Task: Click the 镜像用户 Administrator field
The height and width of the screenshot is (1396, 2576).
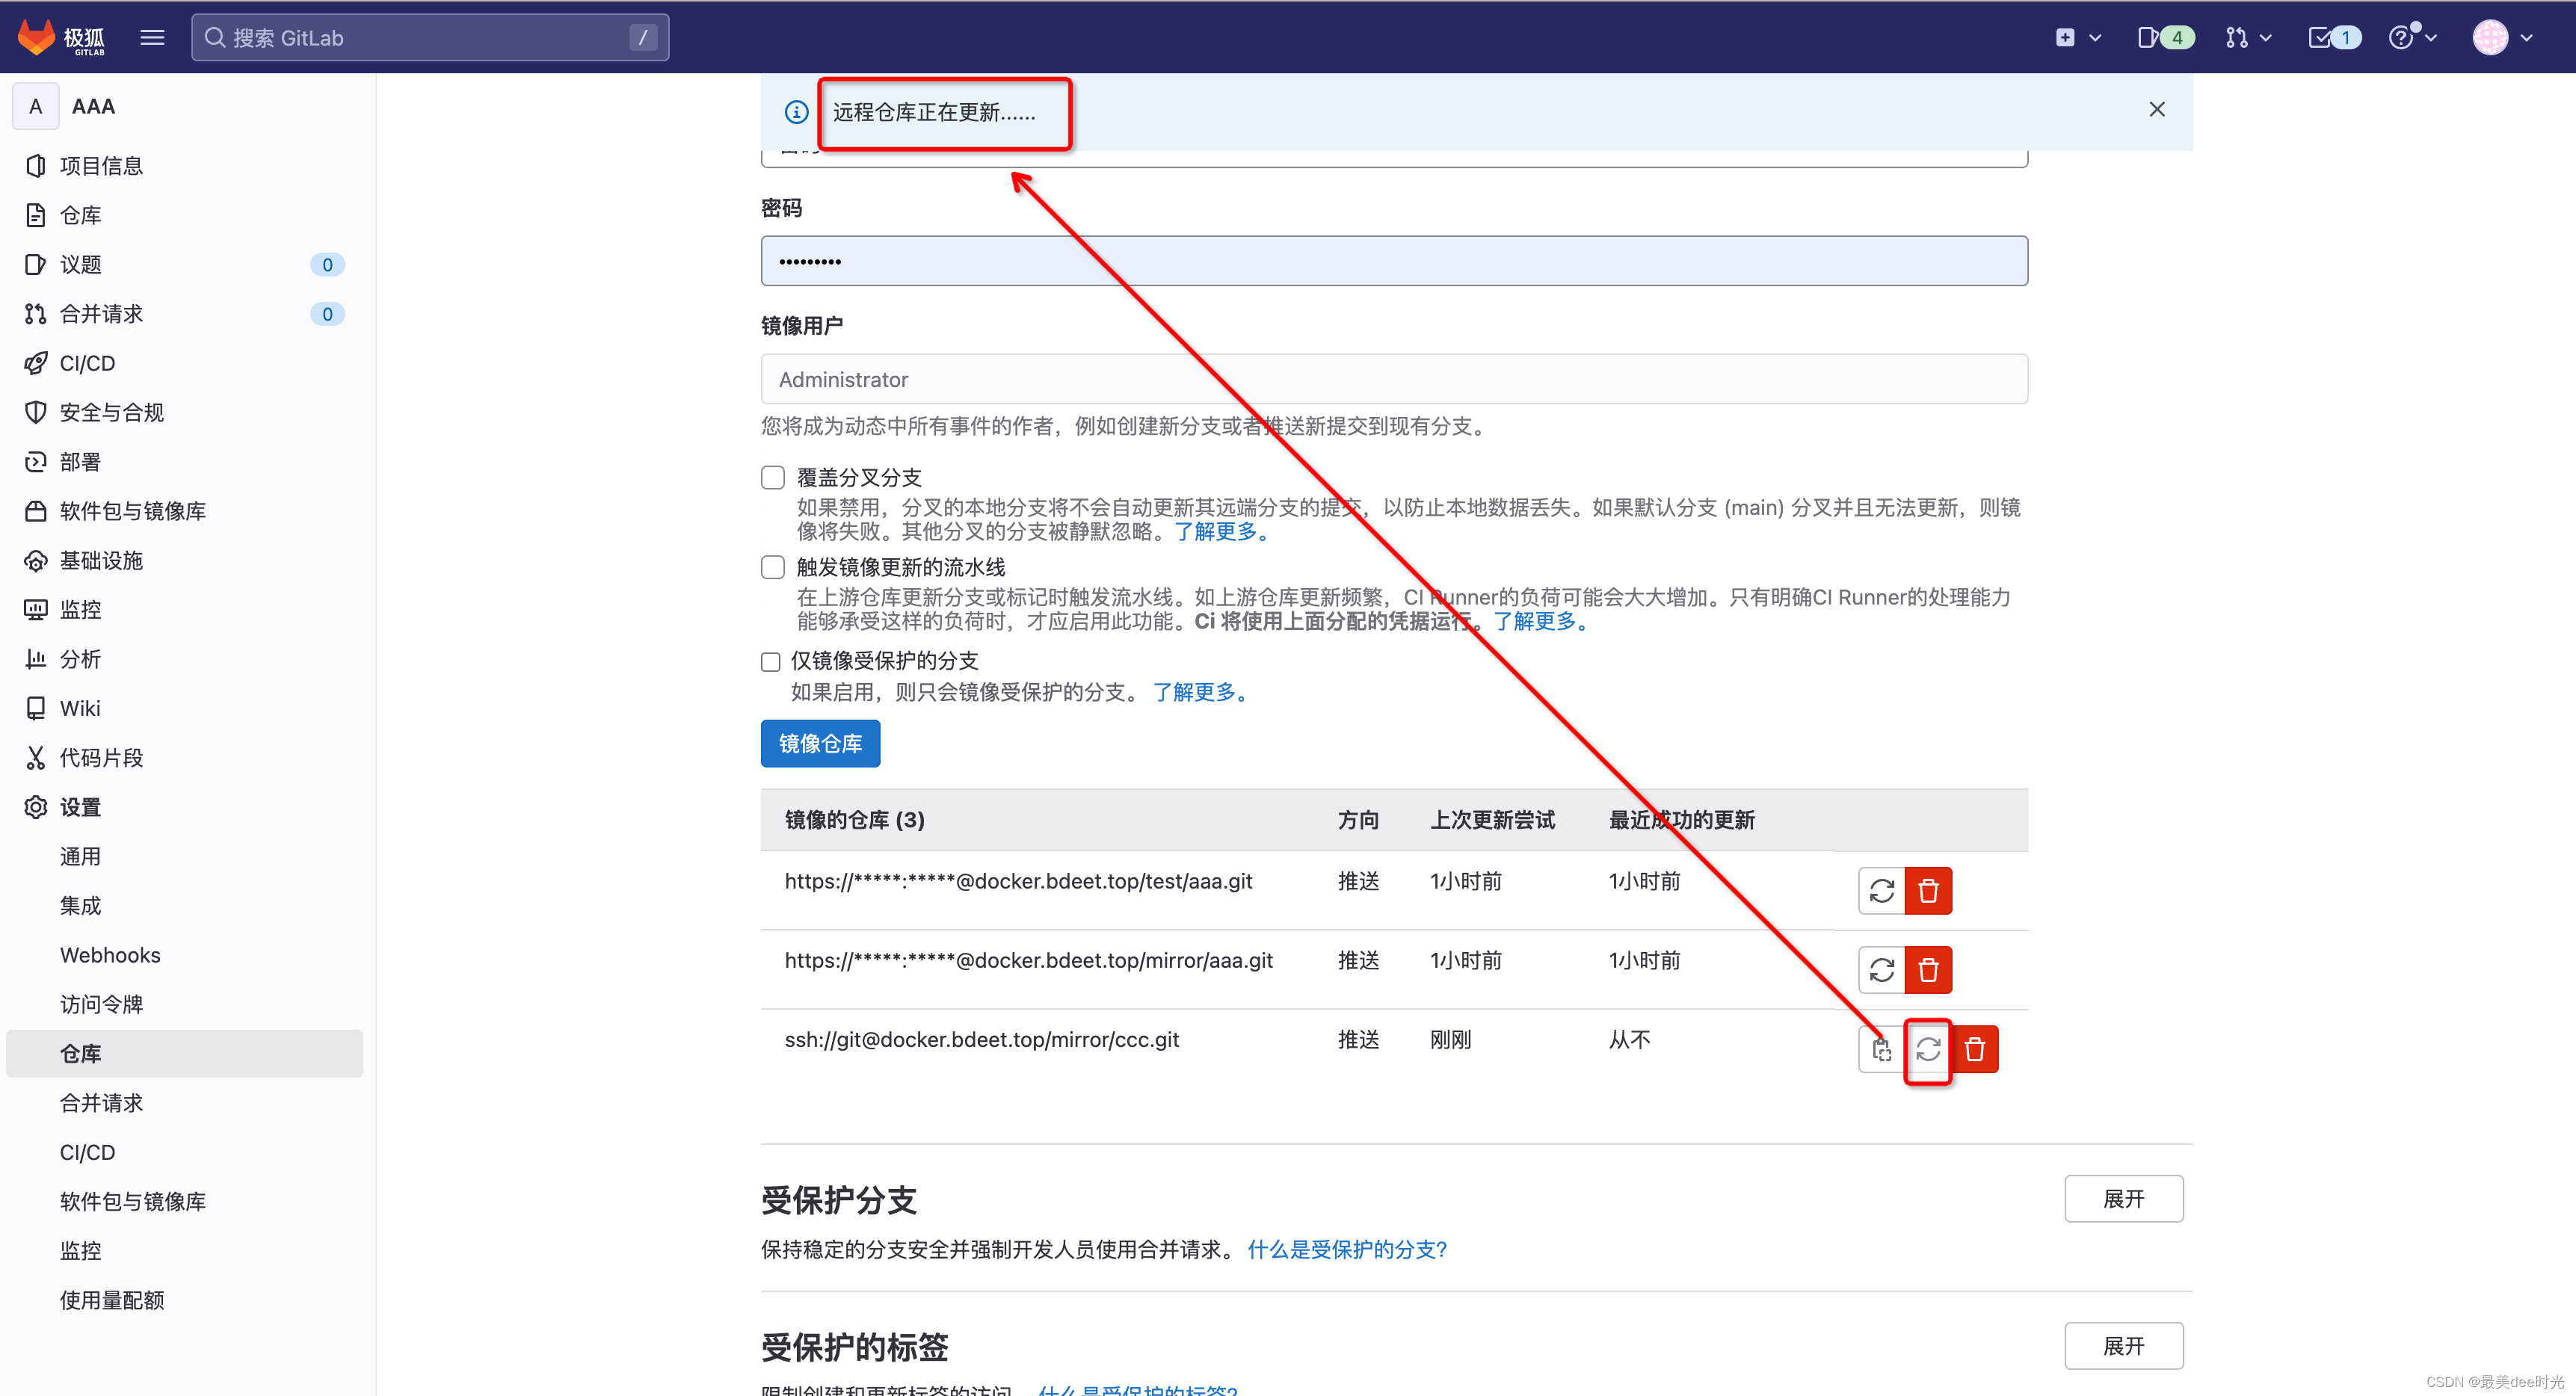Action: (1394, 379)
